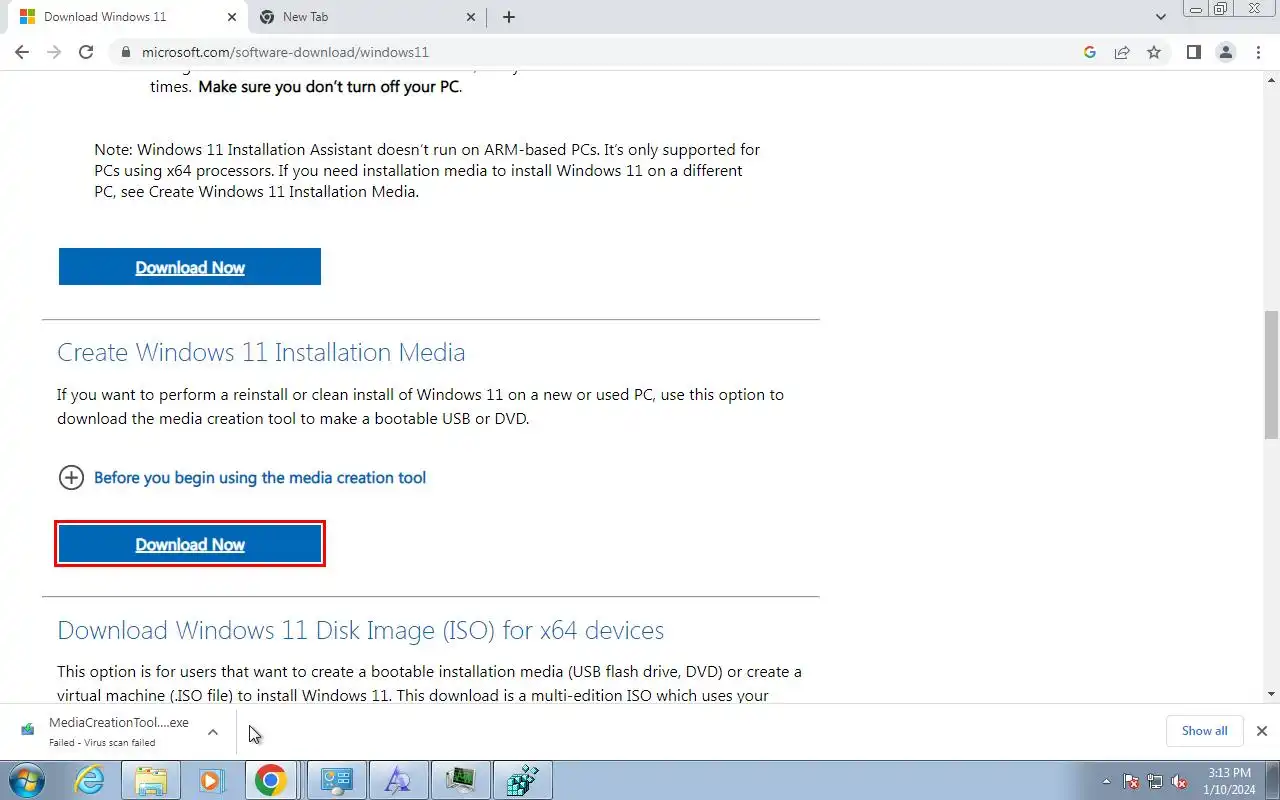Open the MediaCreationTool.exe download item
The width and height of the screenshot is (1280, 800).
[118, 732]
